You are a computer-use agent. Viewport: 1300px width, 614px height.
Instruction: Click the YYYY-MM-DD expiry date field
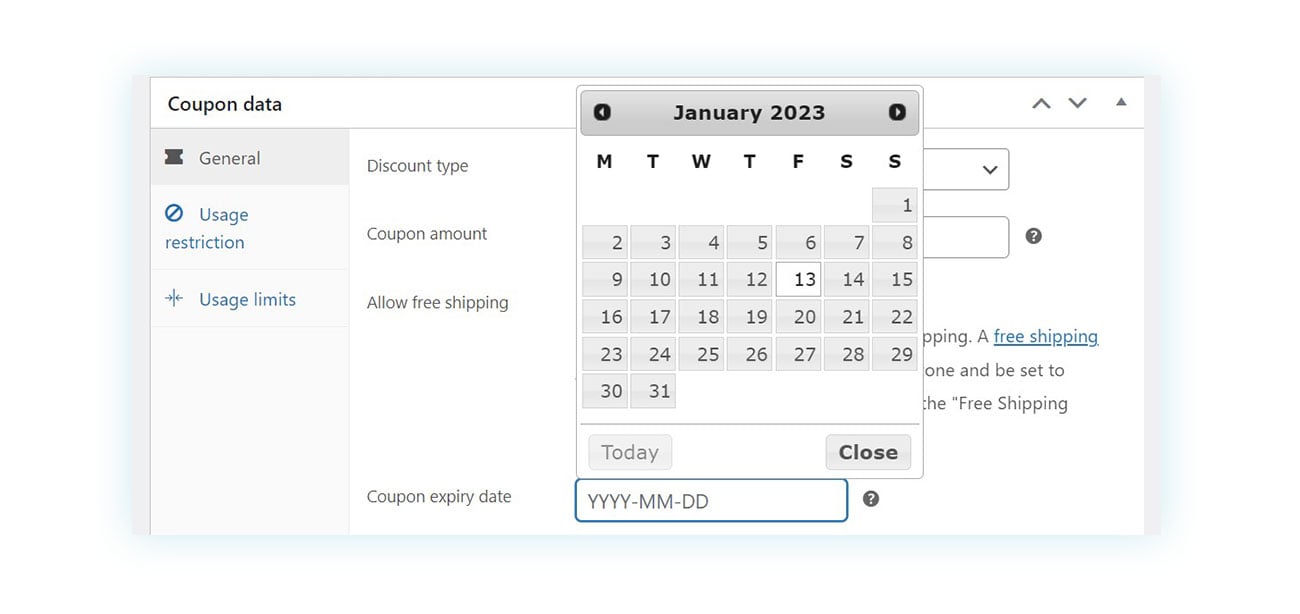coord(710,500)
